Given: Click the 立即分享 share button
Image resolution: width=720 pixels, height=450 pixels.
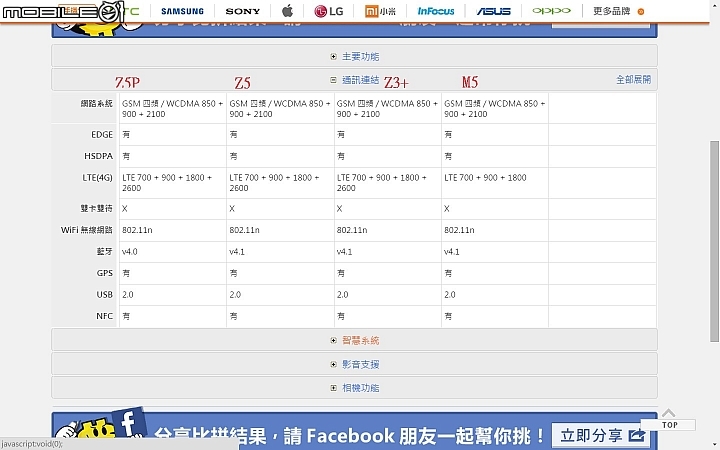Looking at the screenshot, I should 601,434.
